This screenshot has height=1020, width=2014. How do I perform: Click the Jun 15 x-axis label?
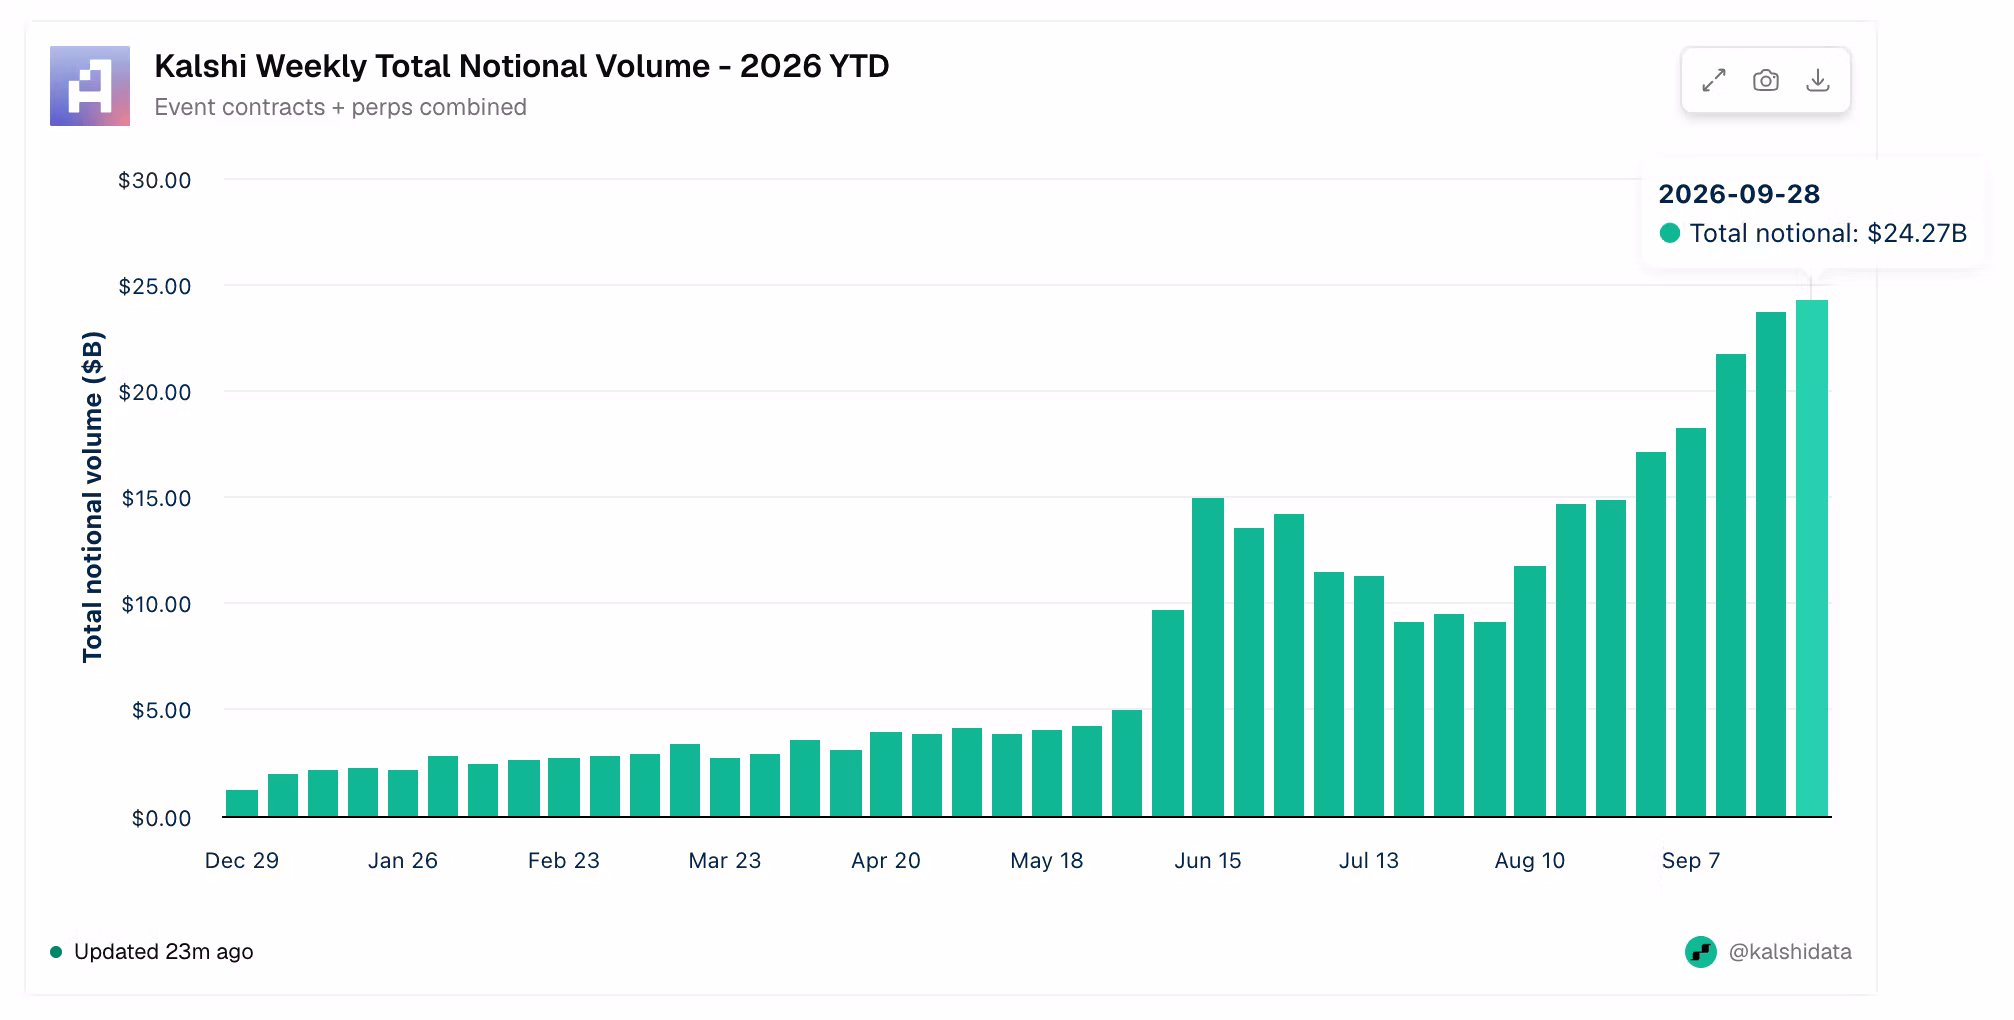coord(1208,861)
